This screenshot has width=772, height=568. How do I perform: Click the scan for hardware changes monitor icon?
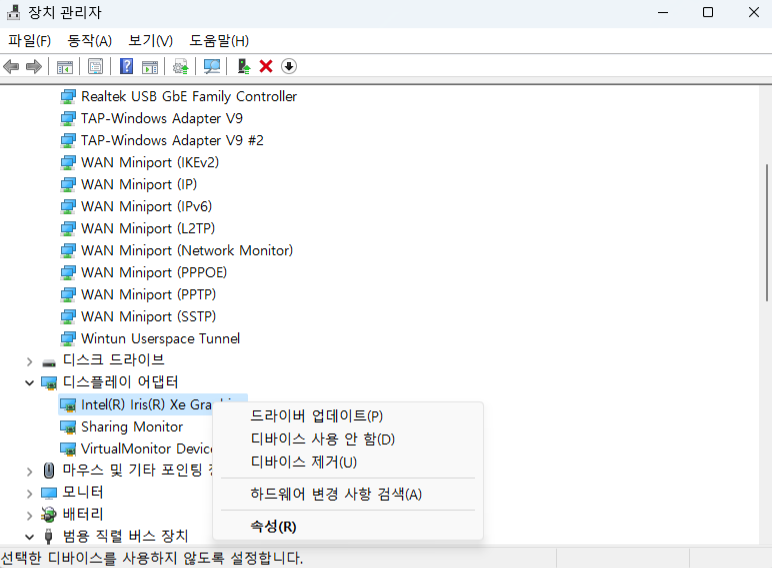click(211, 66)
